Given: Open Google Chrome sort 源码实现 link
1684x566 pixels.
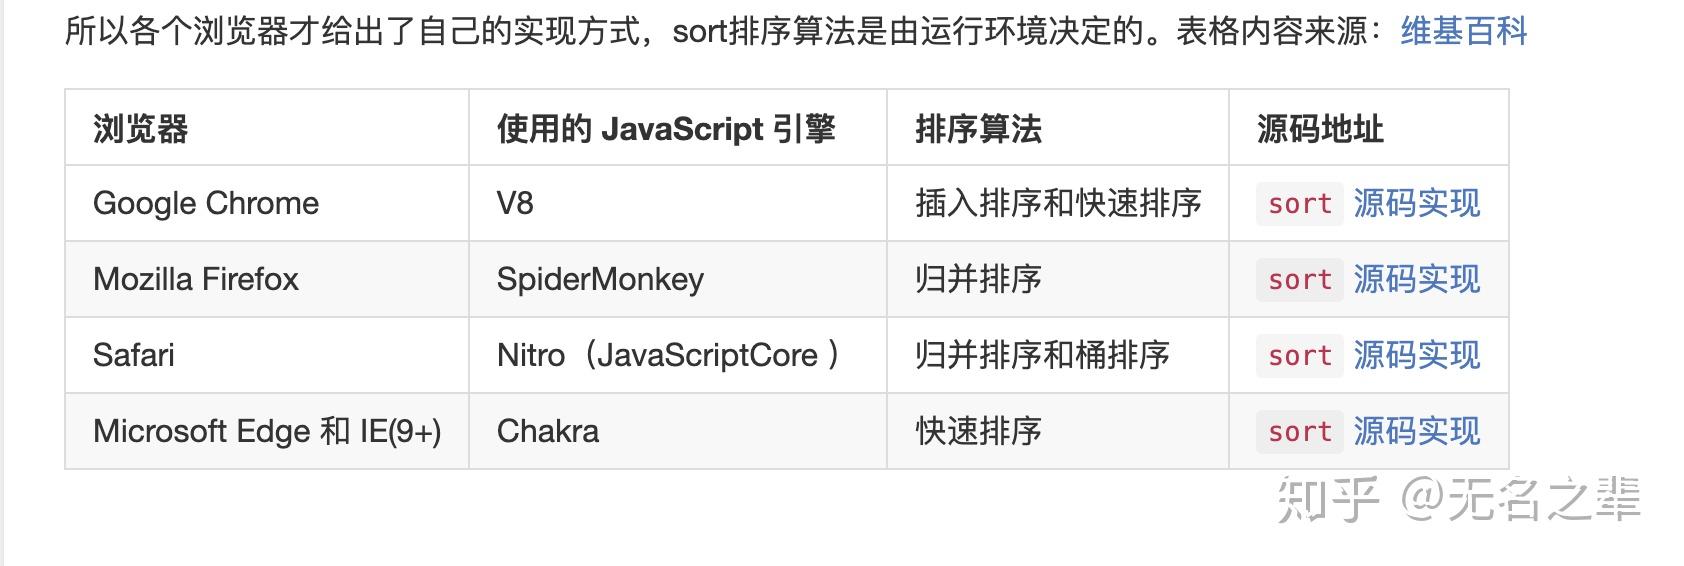Looking at the screenshot, I should [1415, 203].
